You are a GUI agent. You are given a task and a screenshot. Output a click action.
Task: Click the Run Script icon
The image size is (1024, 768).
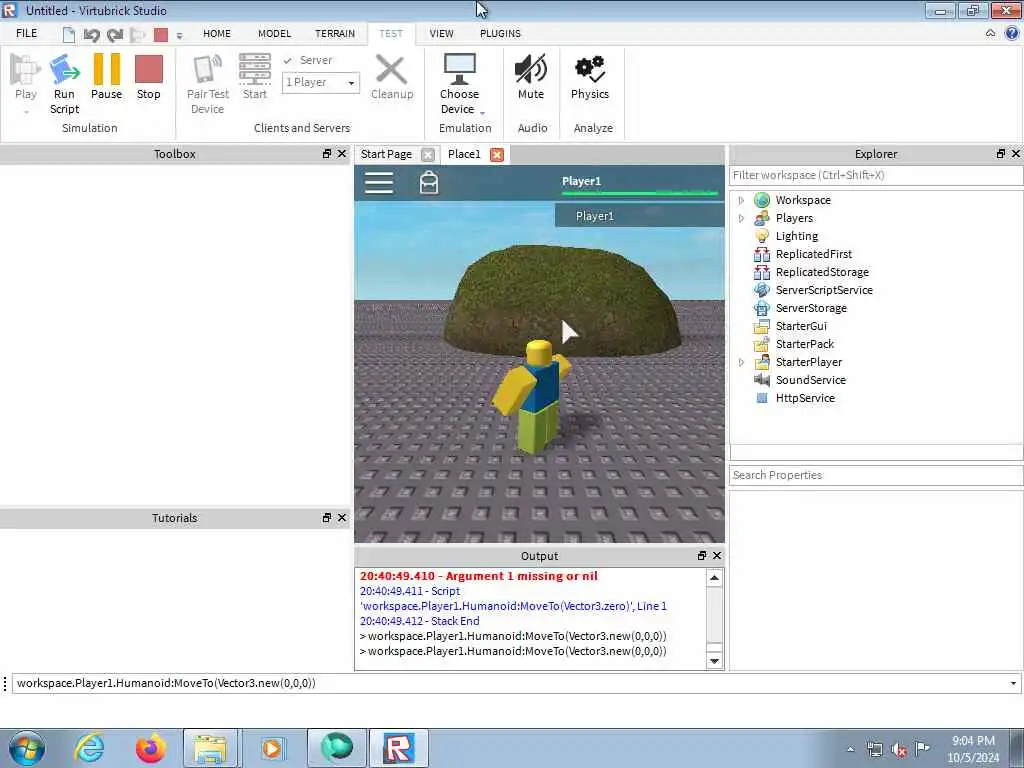pos(65,69)
